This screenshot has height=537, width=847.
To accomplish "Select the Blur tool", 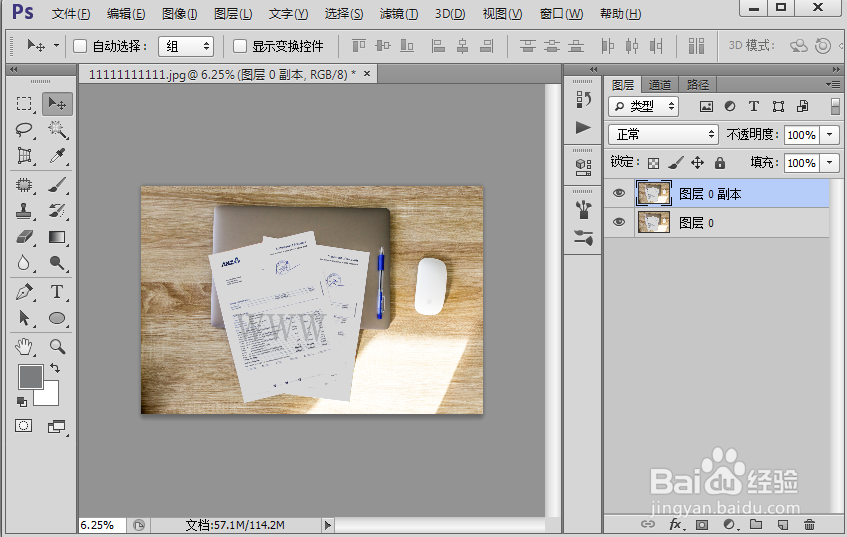I will point(24,263).
